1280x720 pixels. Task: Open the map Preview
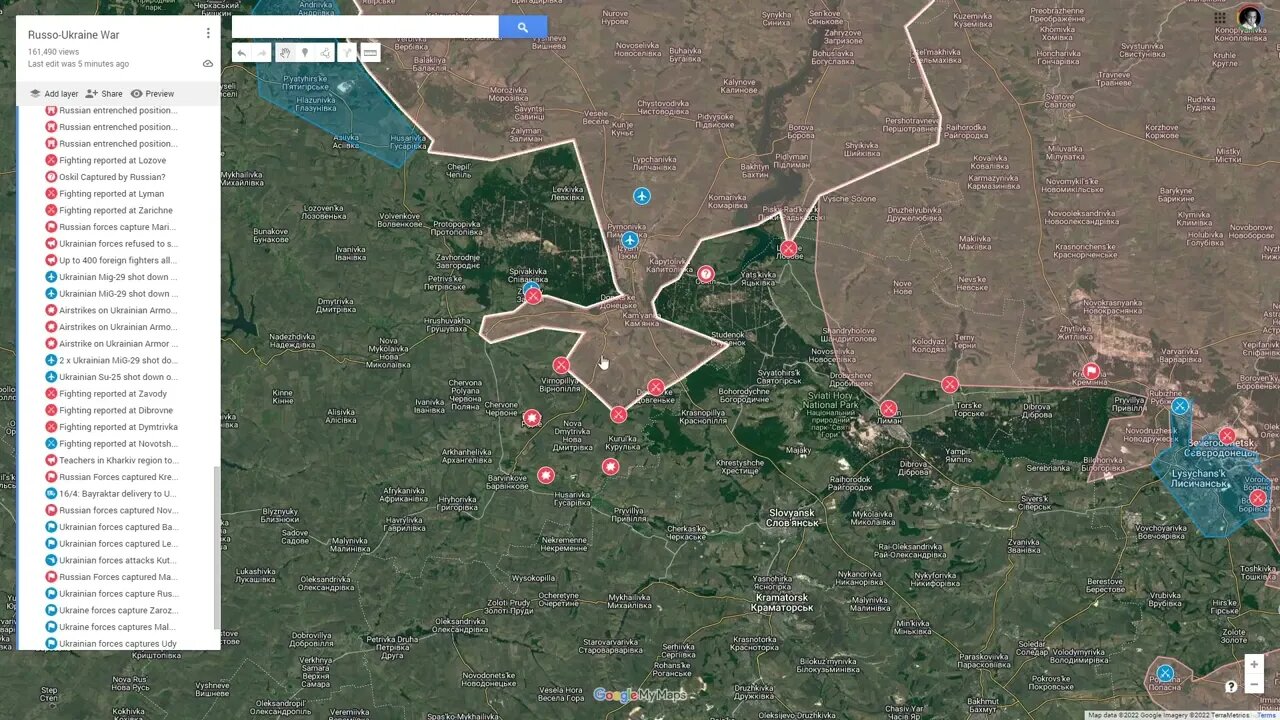[152, 94]
